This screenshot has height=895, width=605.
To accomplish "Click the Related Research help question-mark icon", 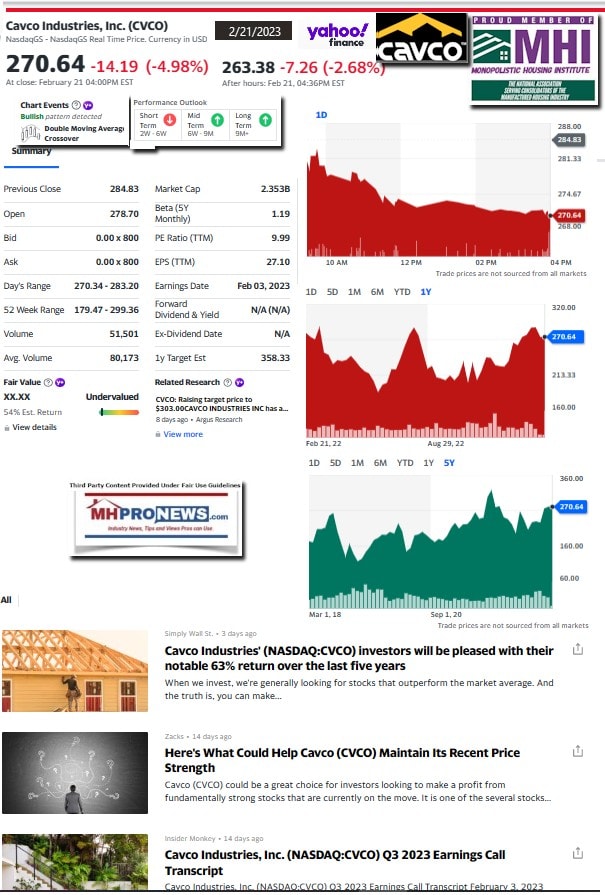I will 228,382.
